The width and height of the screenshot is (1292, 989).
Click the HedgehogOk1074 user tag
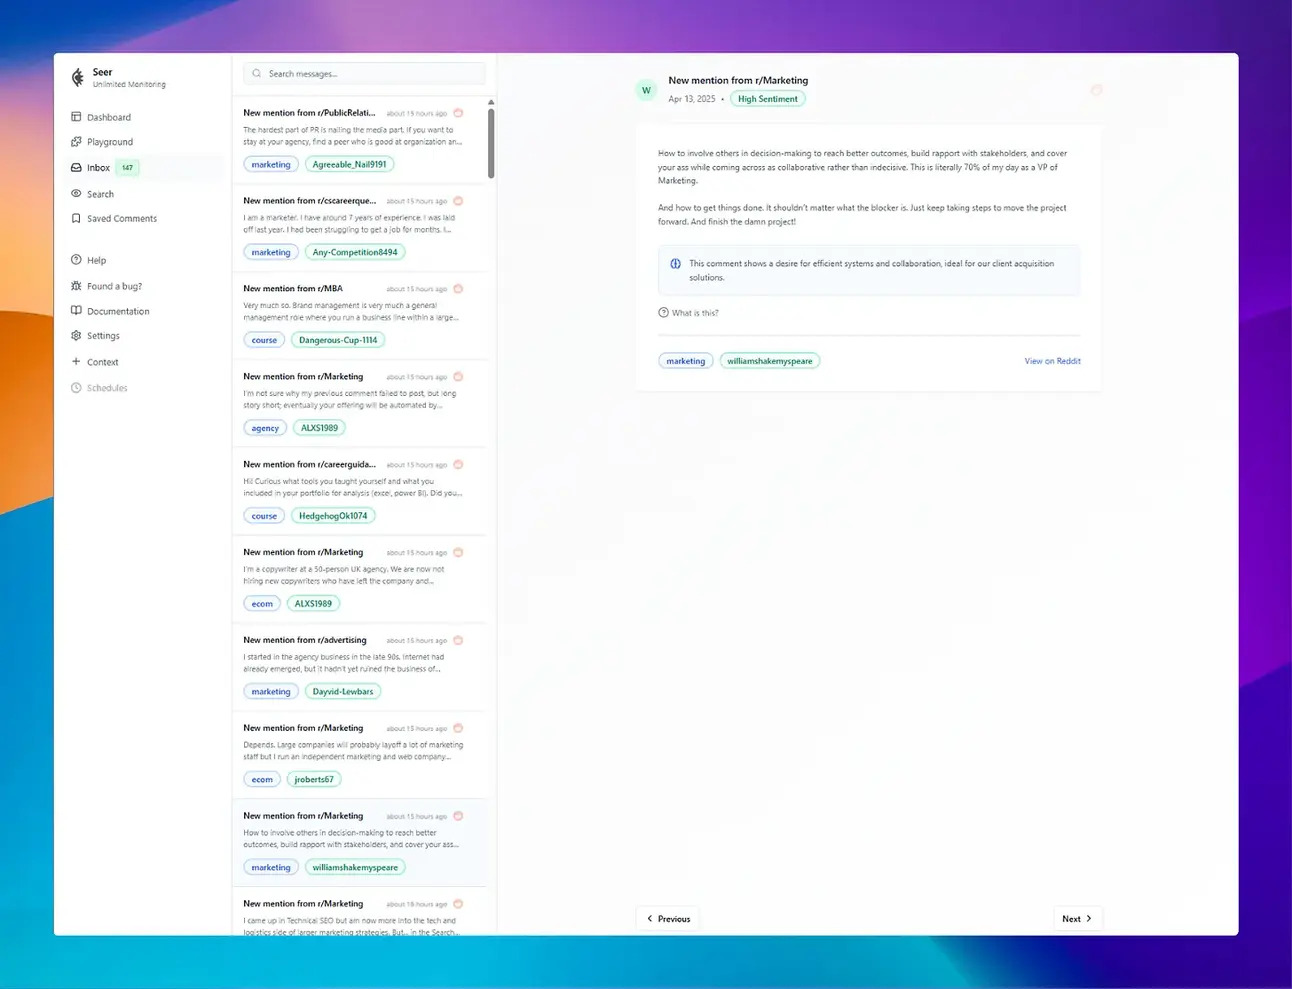pos(333,516)
